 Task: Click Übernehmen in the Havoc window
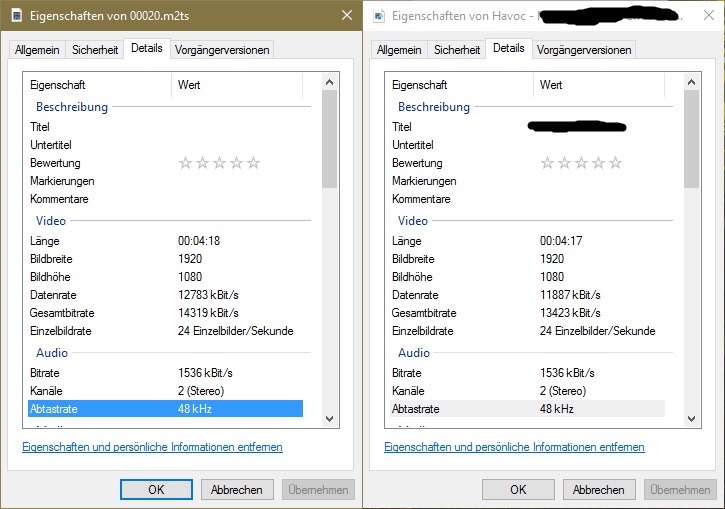click(x=680, y=490)
